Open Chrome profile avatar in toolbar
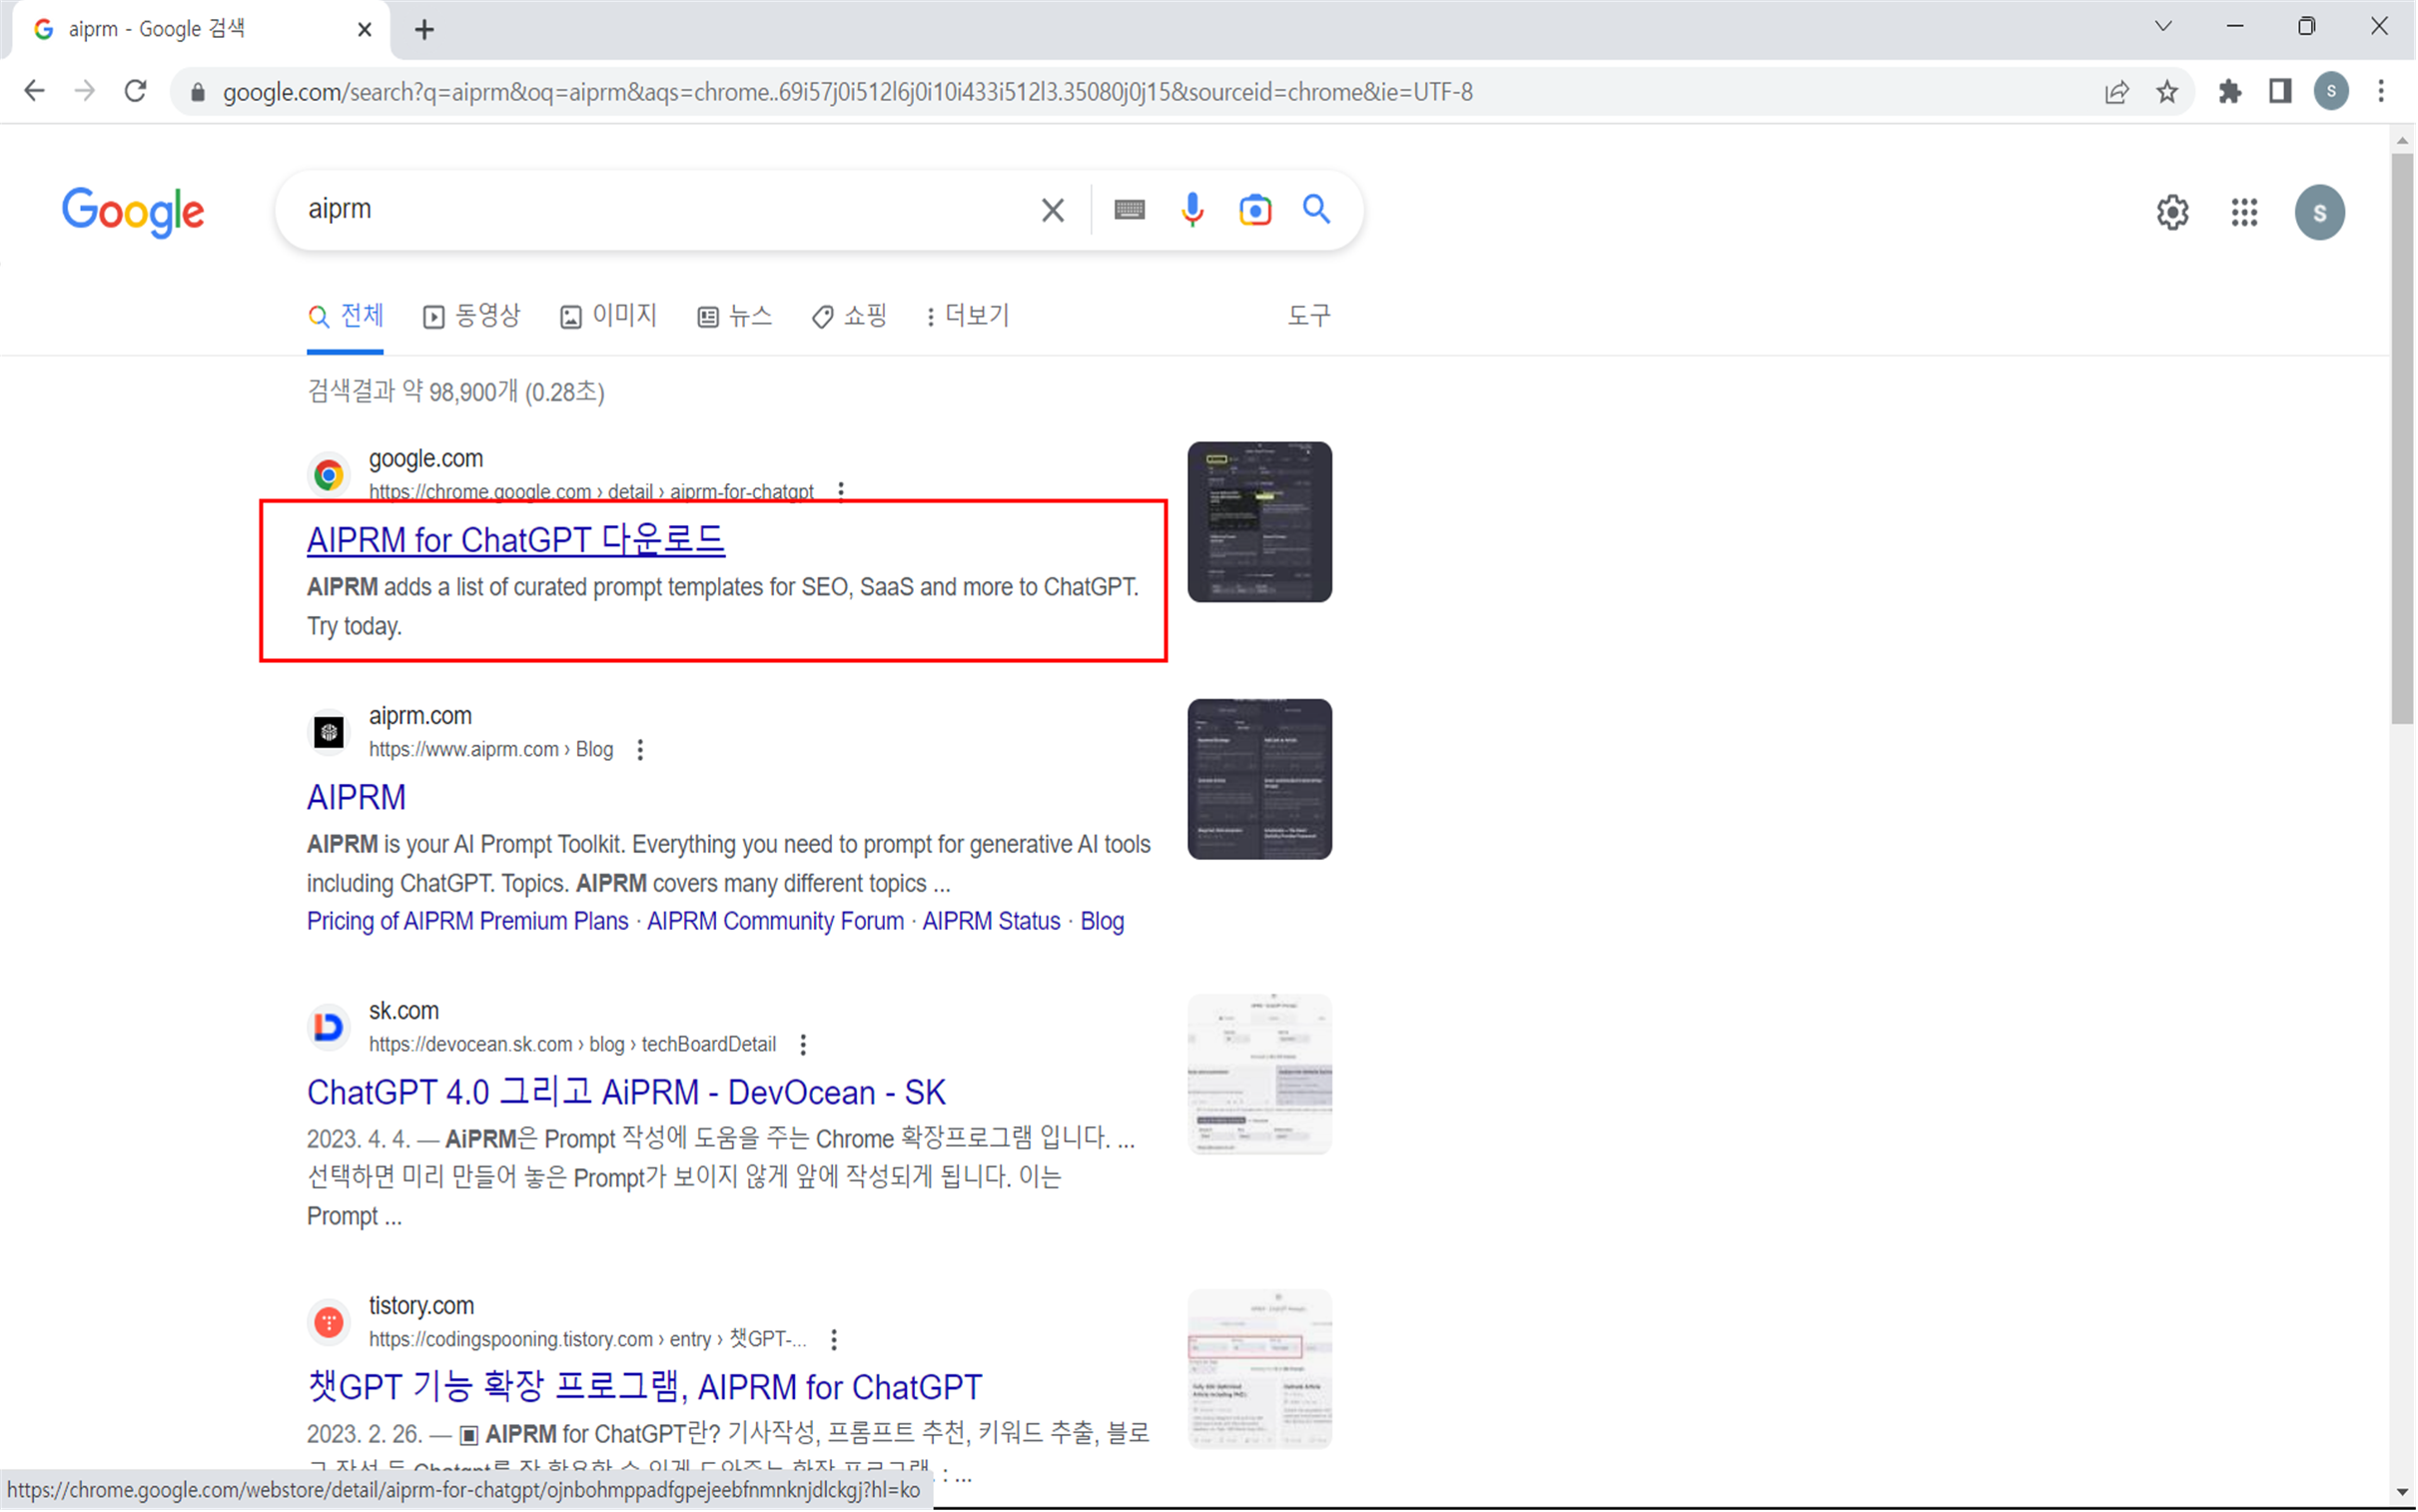 2331,92
